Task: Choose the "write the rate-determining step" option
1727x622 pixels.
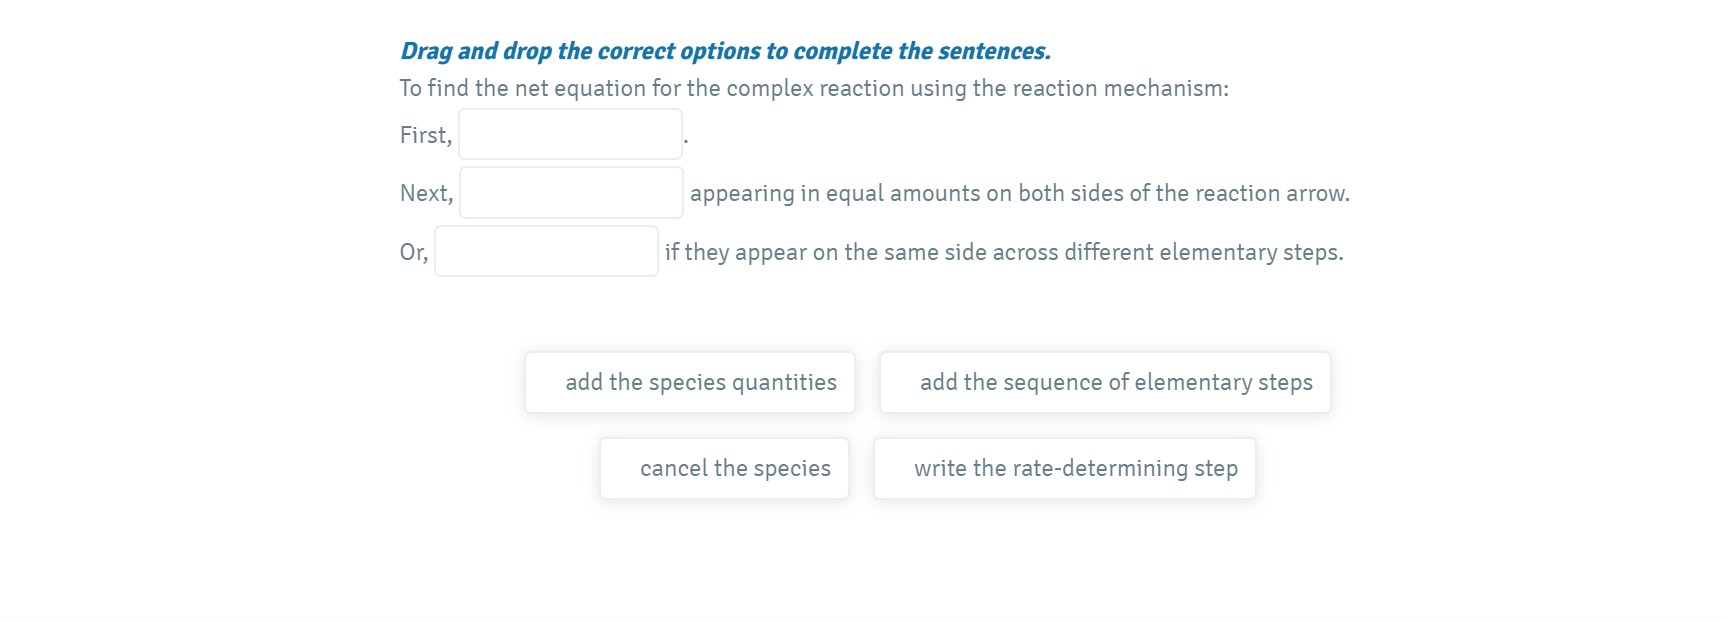Action: click(1064, 468)
